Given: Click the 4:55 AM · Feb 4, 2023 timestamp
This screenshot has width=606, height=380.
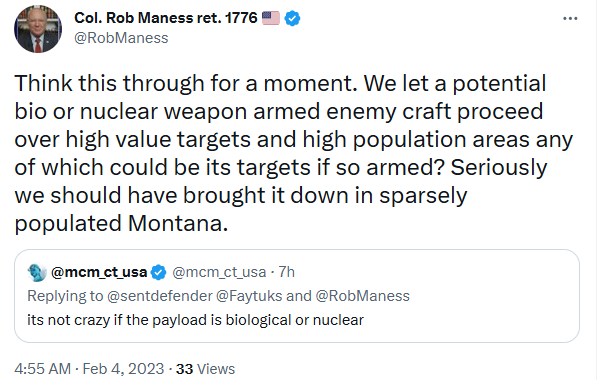Looking at the screenshot, I should [89, 369].
